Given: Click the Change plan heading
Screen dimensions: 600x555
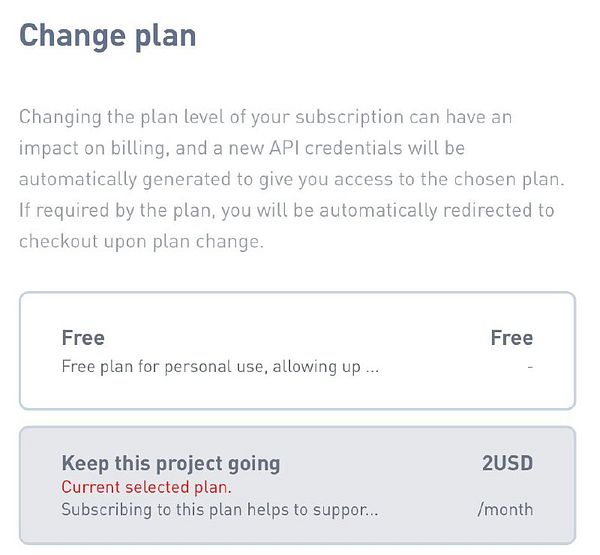Looking at the screenshot, I should tap(108, 36).
